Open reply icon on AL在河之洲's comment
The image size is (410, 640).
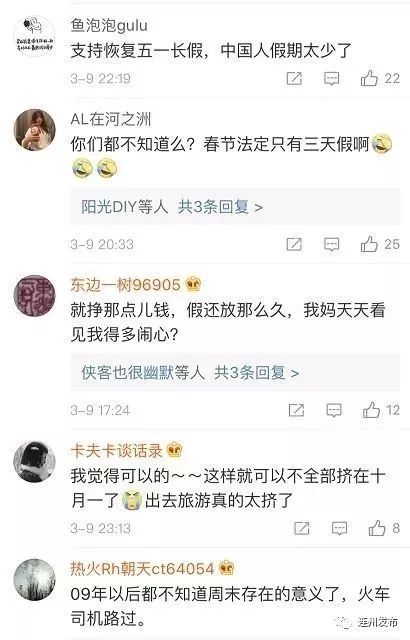click(x=331, y=244)
